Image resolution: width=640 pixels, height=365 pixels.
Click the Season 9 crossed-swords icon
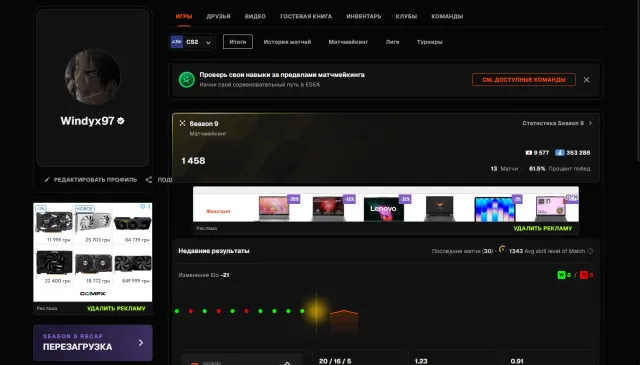click(x=182, y=123)
